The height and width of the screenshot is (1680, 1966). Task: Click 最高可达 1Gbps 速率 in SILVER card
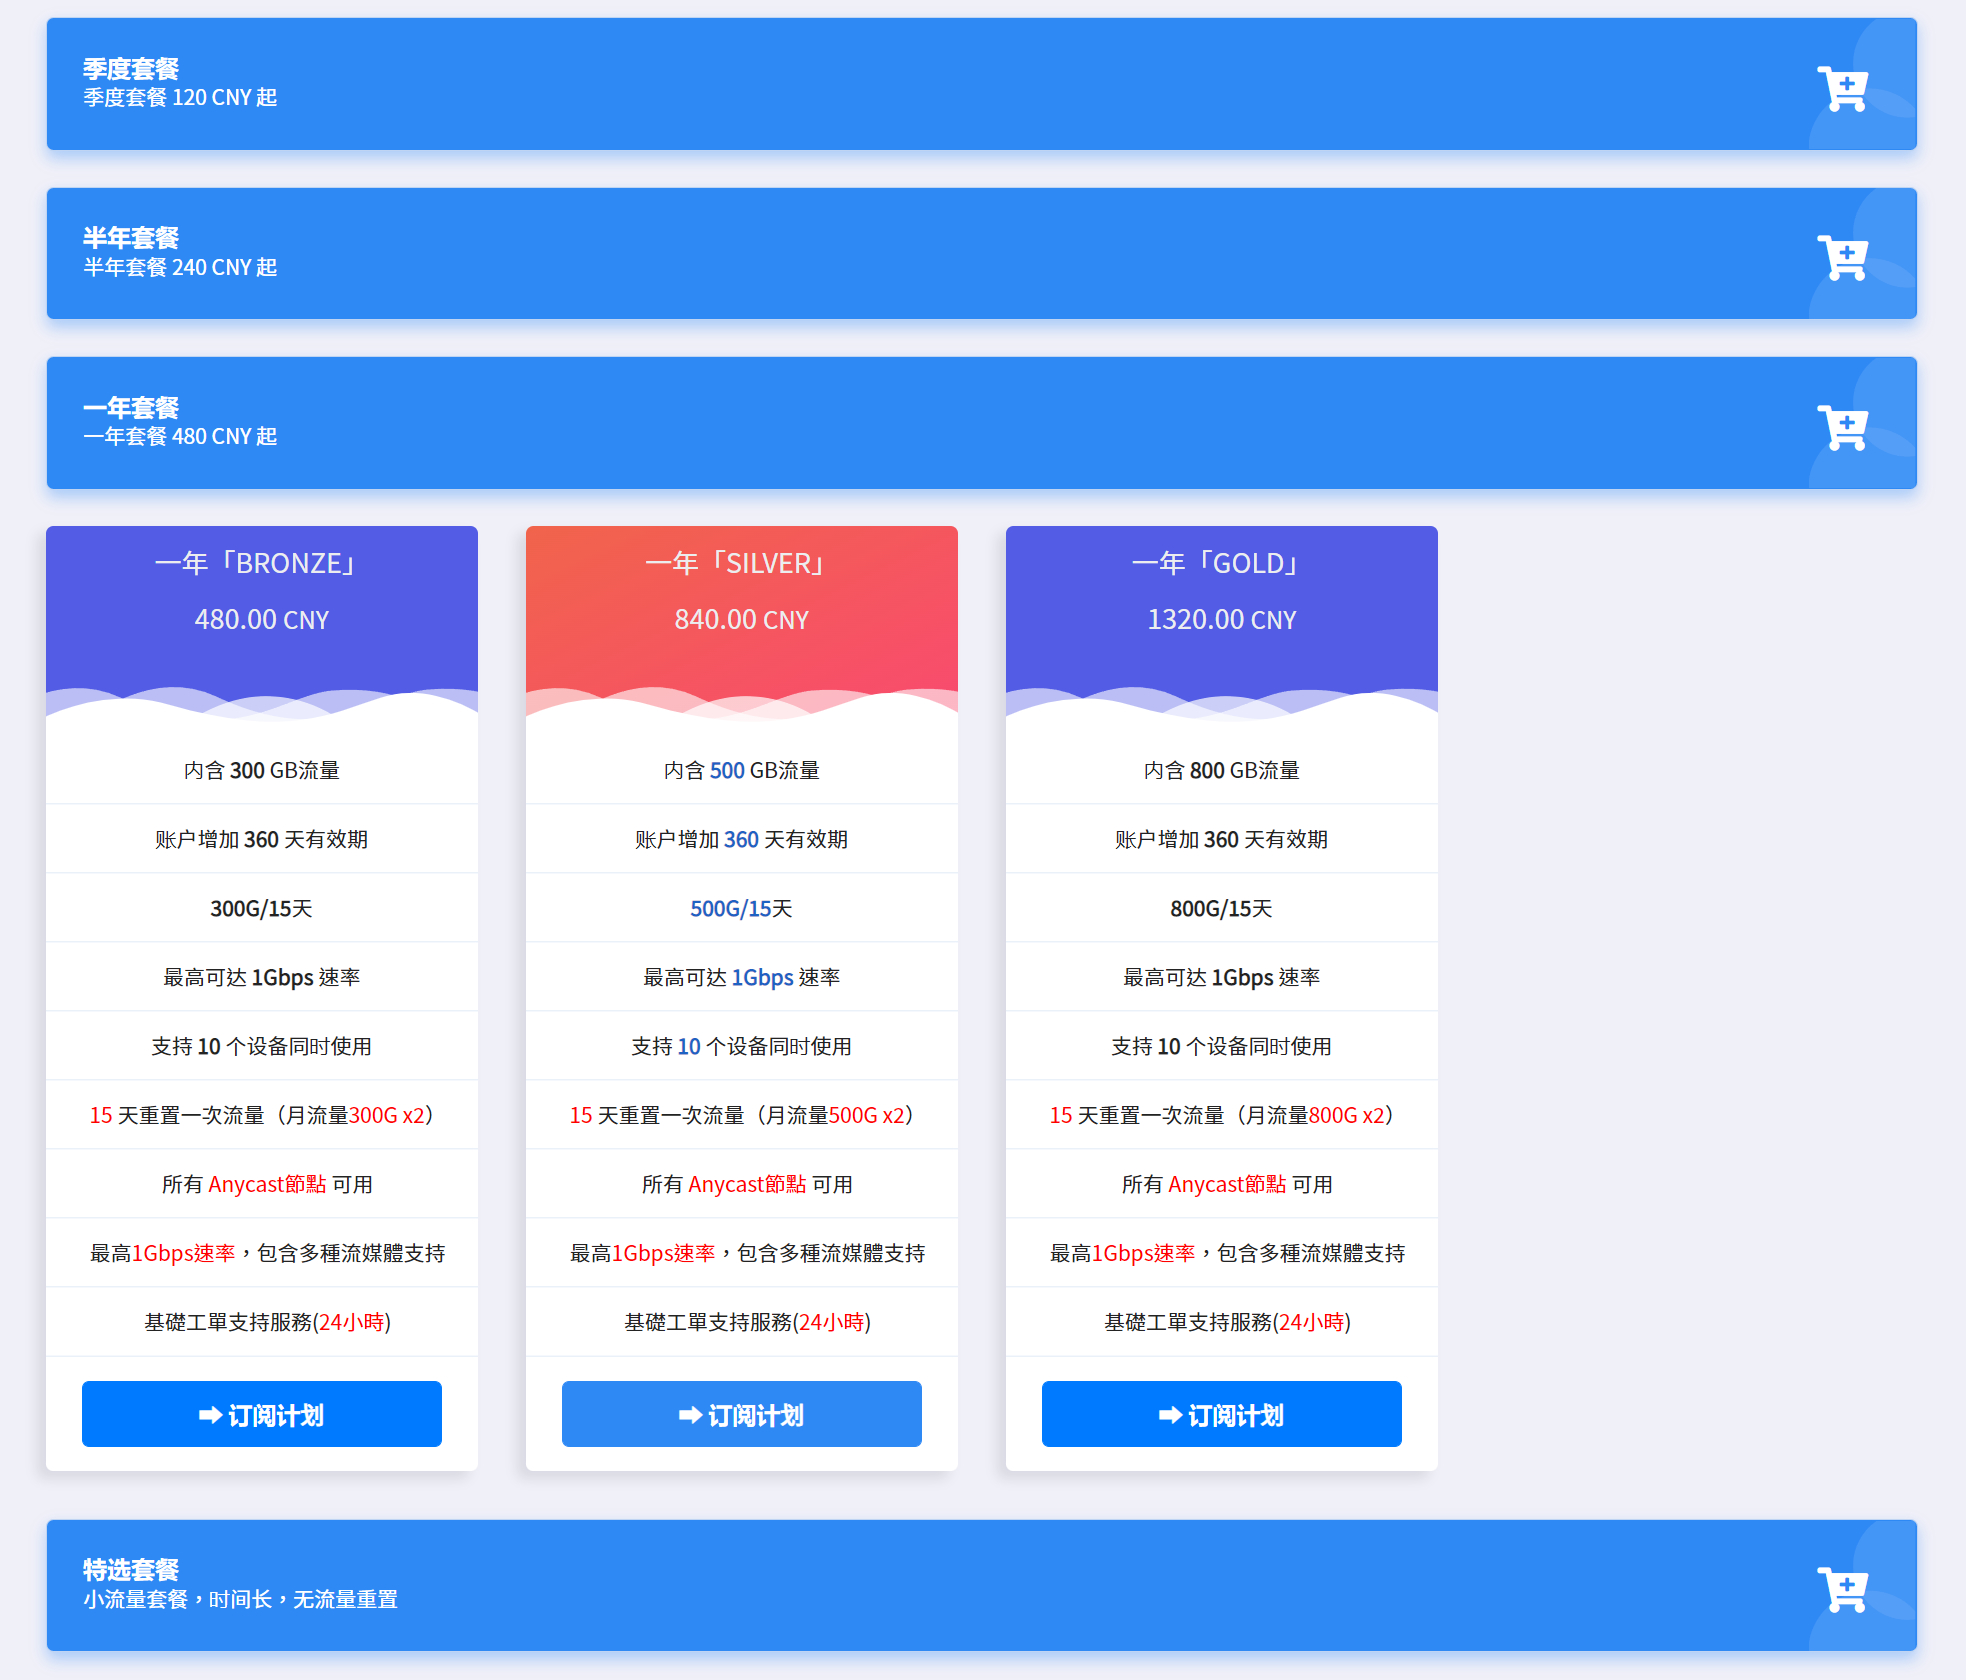pos(742,977)
